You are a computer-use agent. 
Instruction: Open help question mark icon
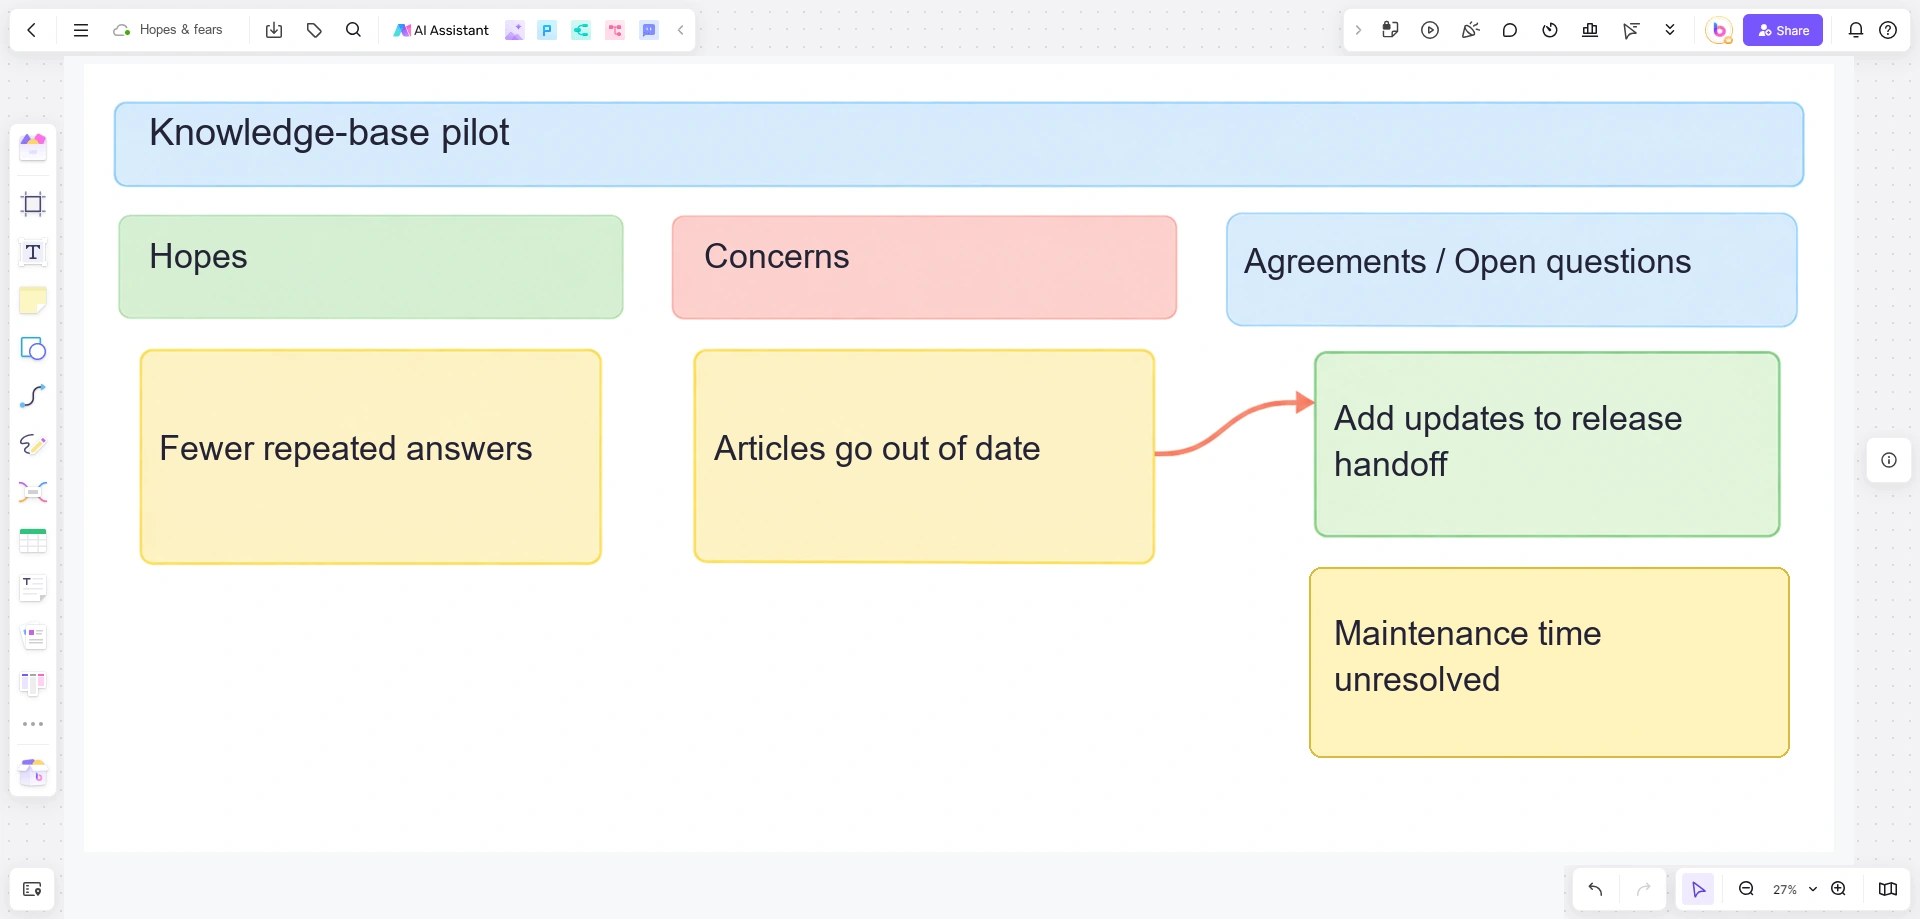[1888, 30]
